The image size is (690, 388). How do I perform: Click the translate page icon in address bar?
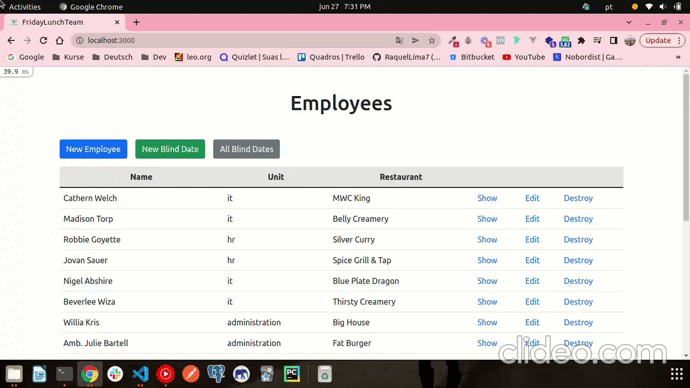click(399, 40)
